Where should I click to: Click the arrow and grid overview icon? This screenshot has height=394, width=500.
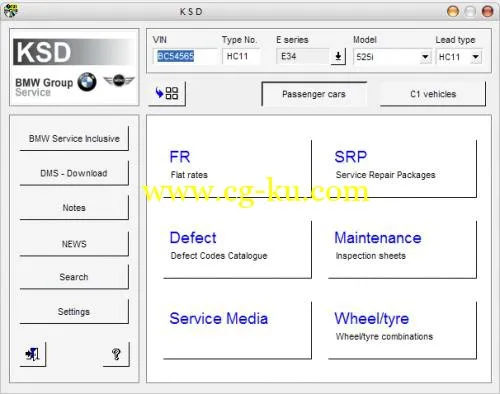[167, 93]
